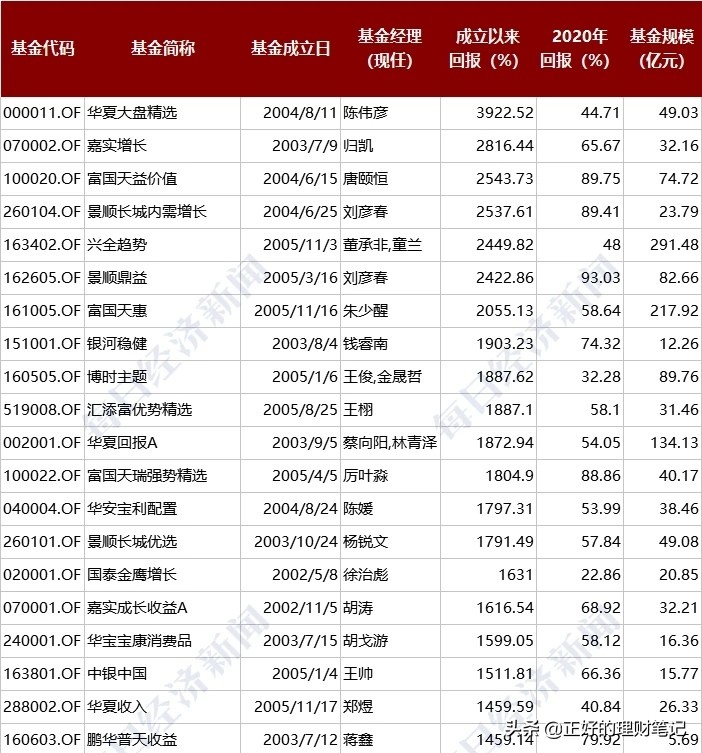Select fund code 070002.OF
Screen dimensions: 702x753
click(x=42, y=146)
